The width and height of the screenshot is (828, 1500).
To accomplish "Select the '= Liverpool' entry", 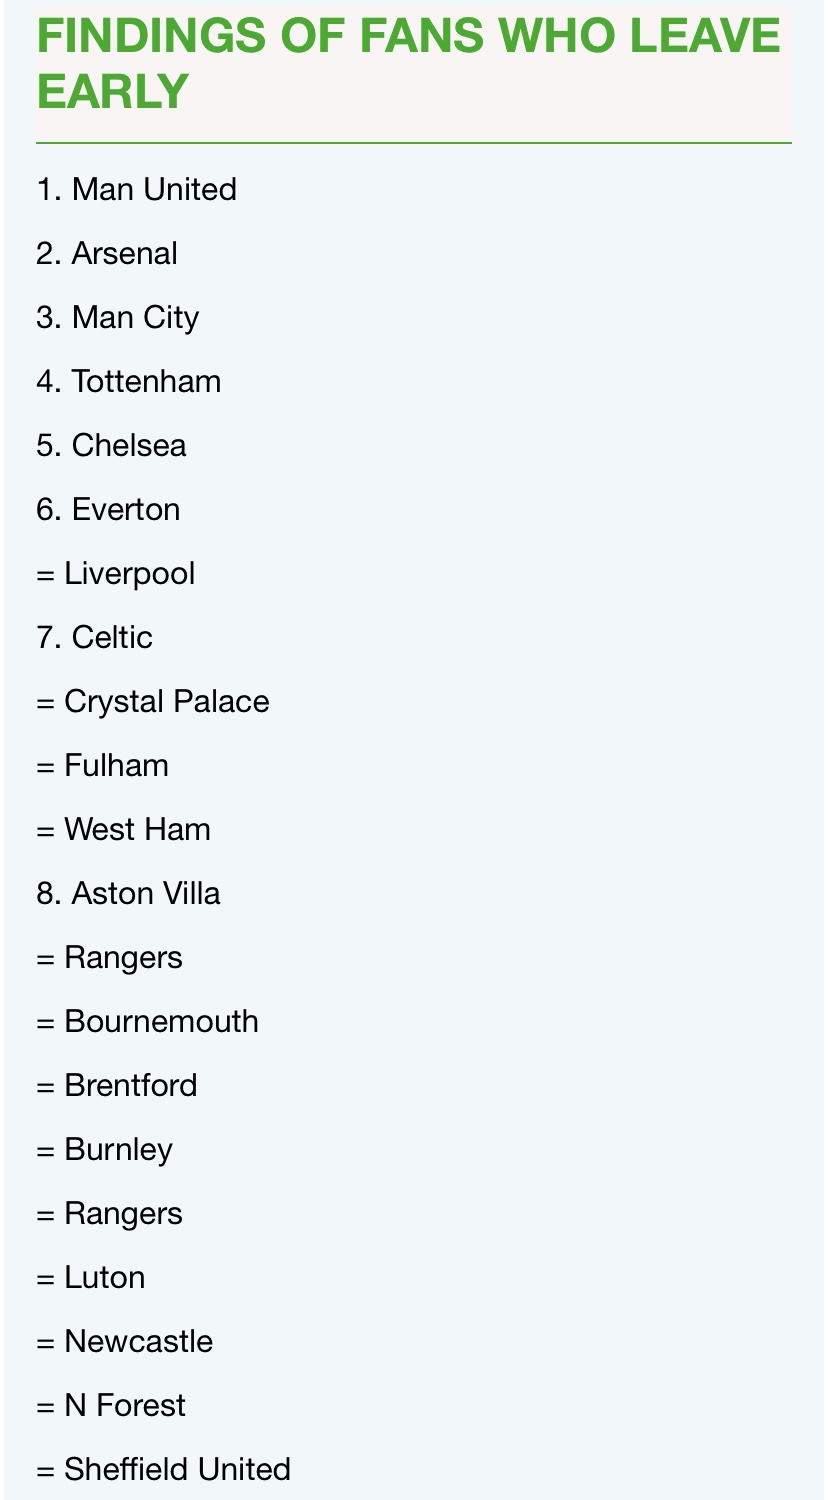I will coord(116,573).
